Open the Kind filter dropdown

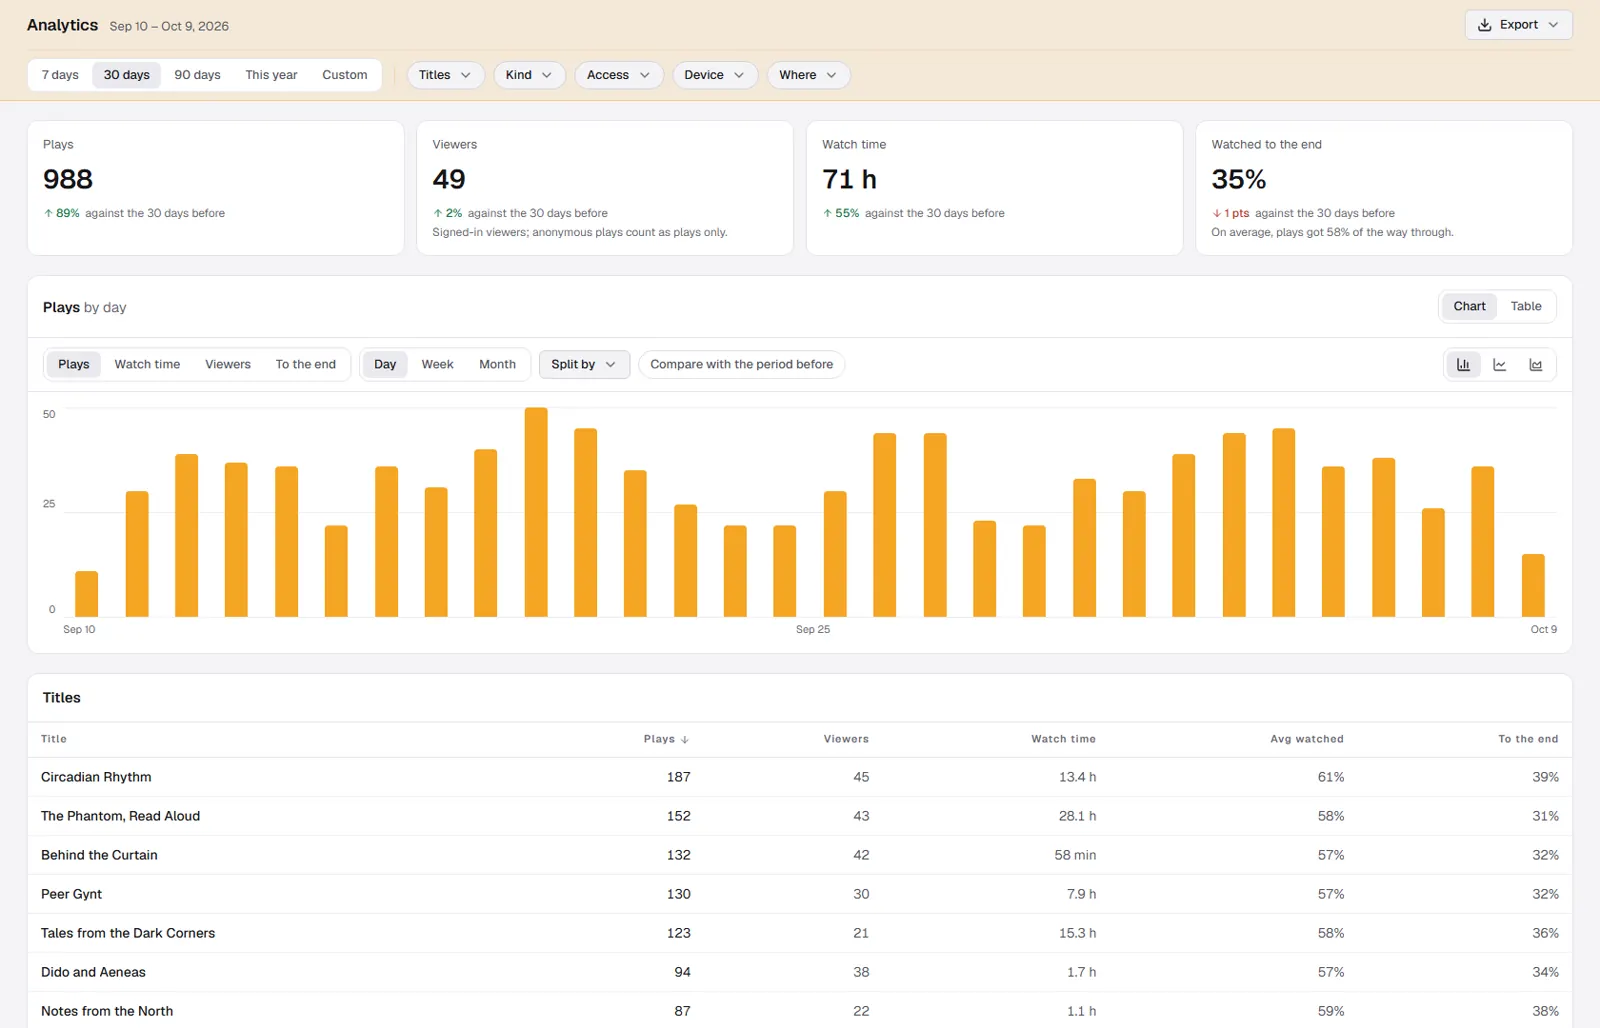[x=529, y=75]
